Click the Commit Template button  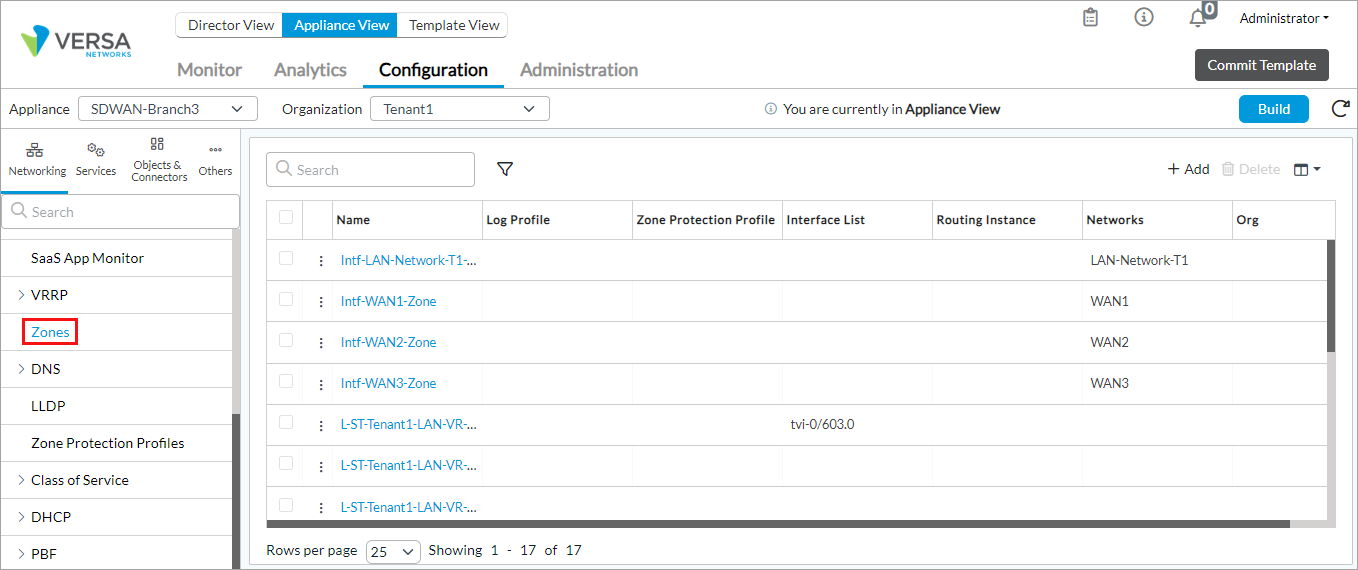point(1261,65)
